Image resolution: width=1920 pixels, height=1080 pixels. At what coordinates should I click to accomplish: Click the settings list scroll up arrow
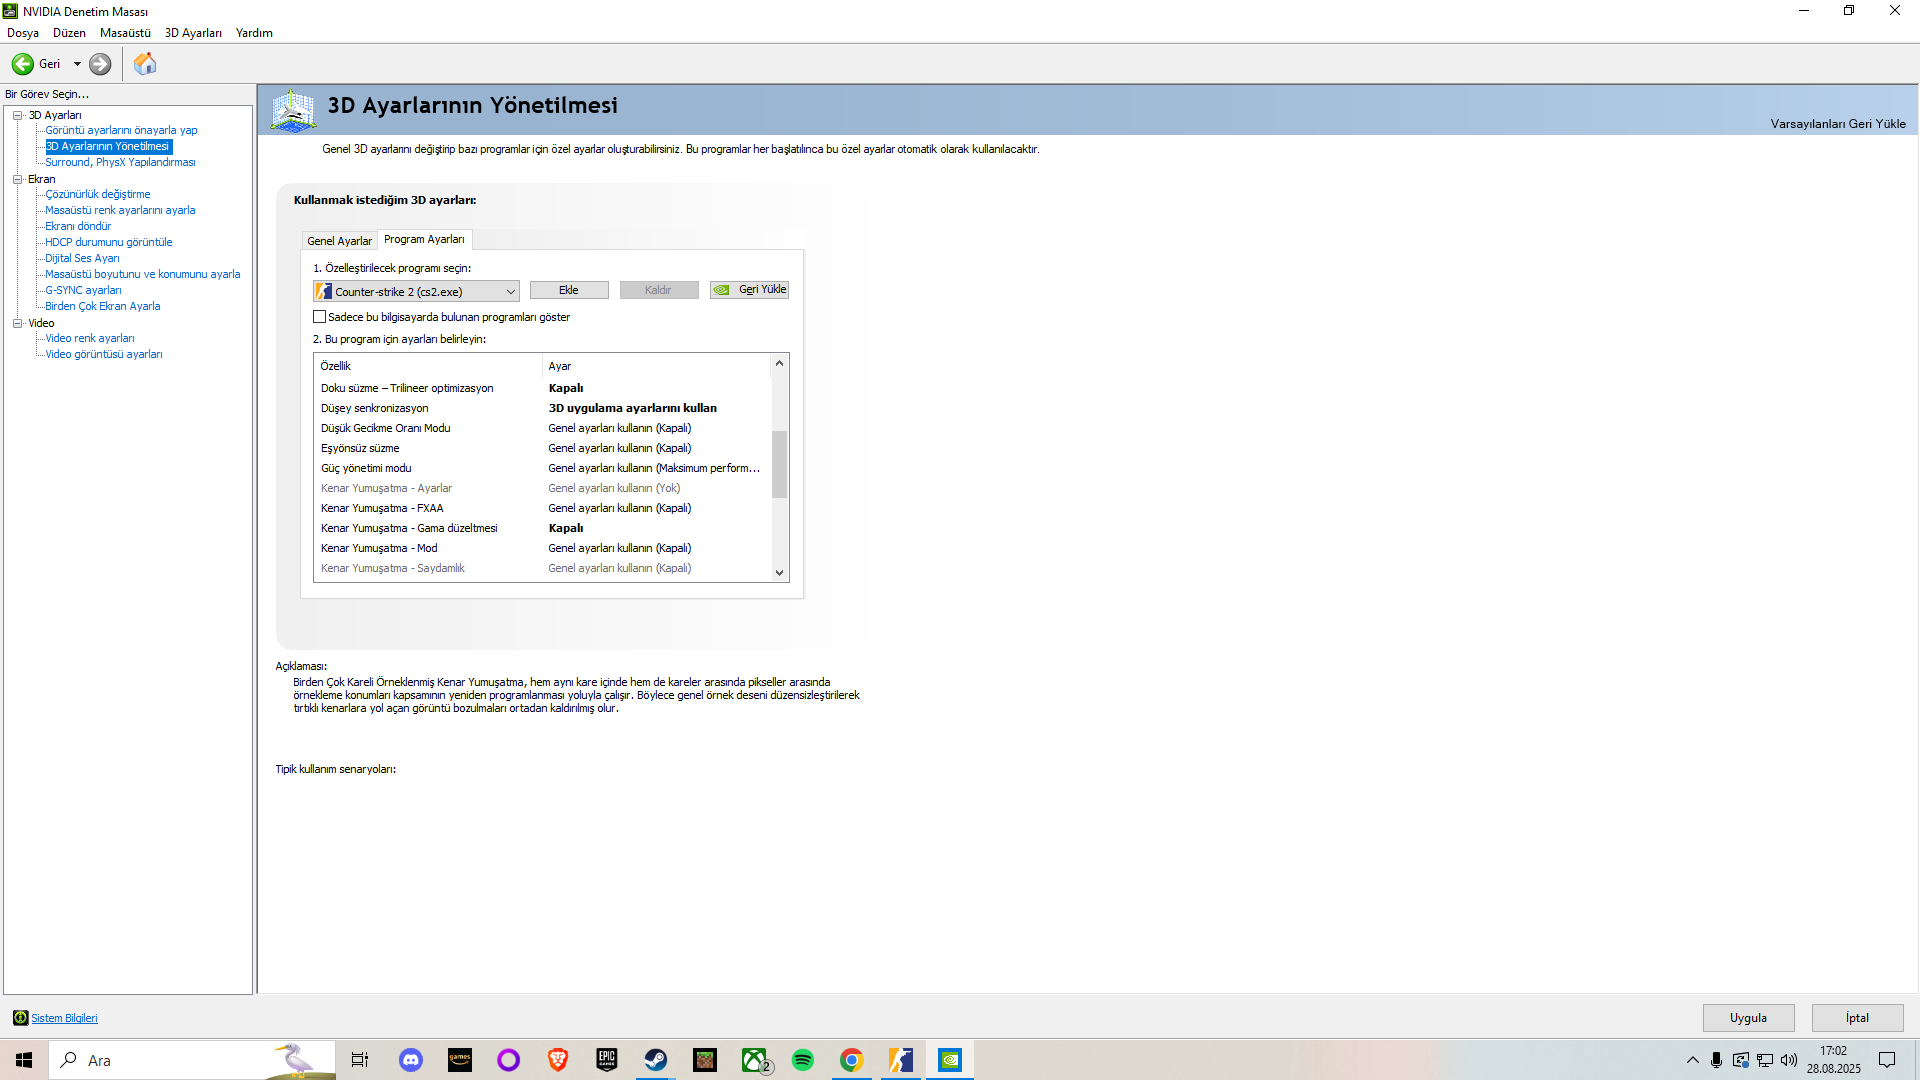tap(780, 363)
